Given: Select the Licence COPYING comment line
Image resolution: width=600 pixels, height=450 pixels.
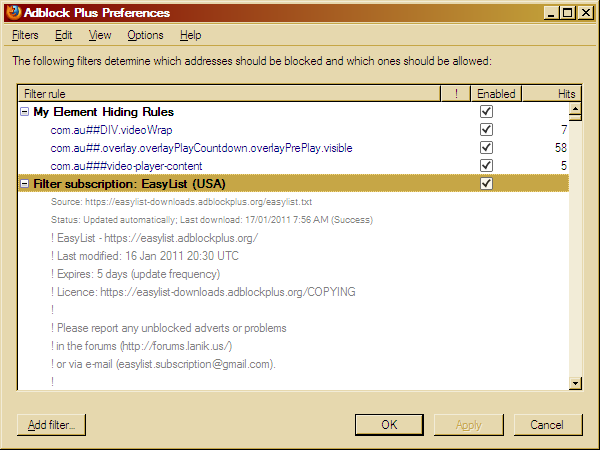Looking at the screenshot, I should tap(203, 292).
